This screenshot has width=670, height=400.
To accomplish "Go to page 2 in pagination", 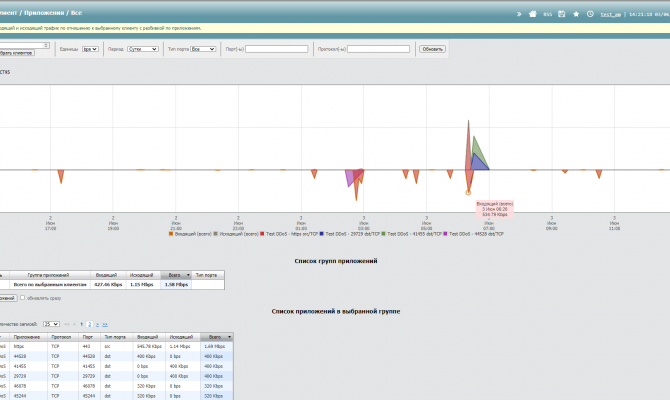I will pyautogui.click(x=88, y=324).
